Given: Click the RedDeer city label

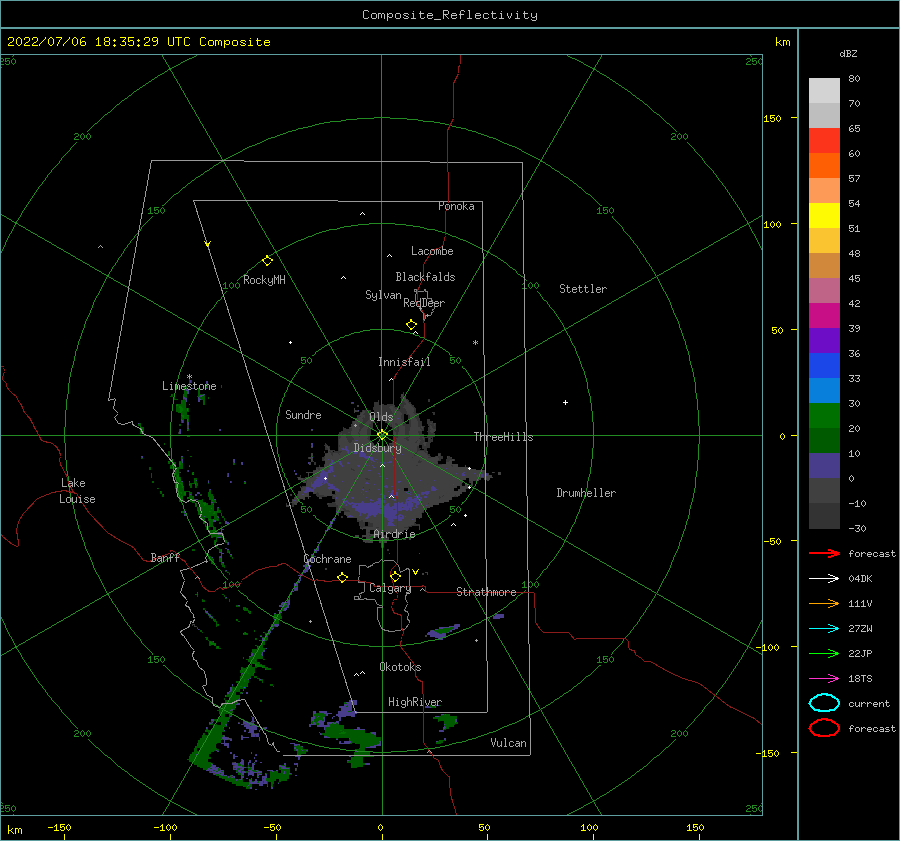Looking at the screenshot, I should point(424,303).
